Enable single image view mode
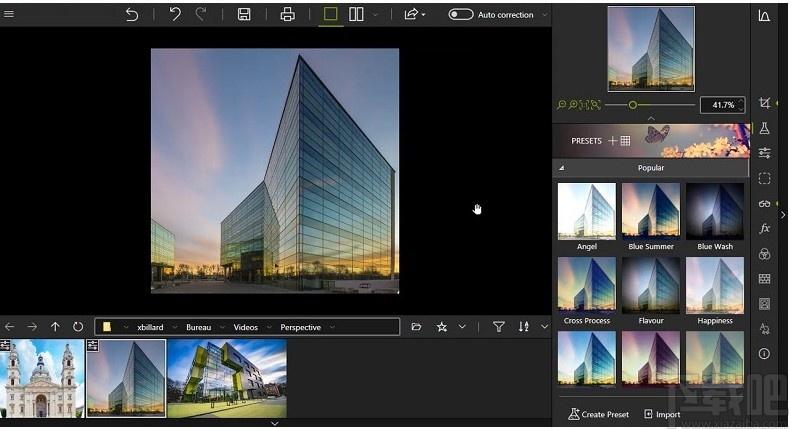 (x=330, y=15)
